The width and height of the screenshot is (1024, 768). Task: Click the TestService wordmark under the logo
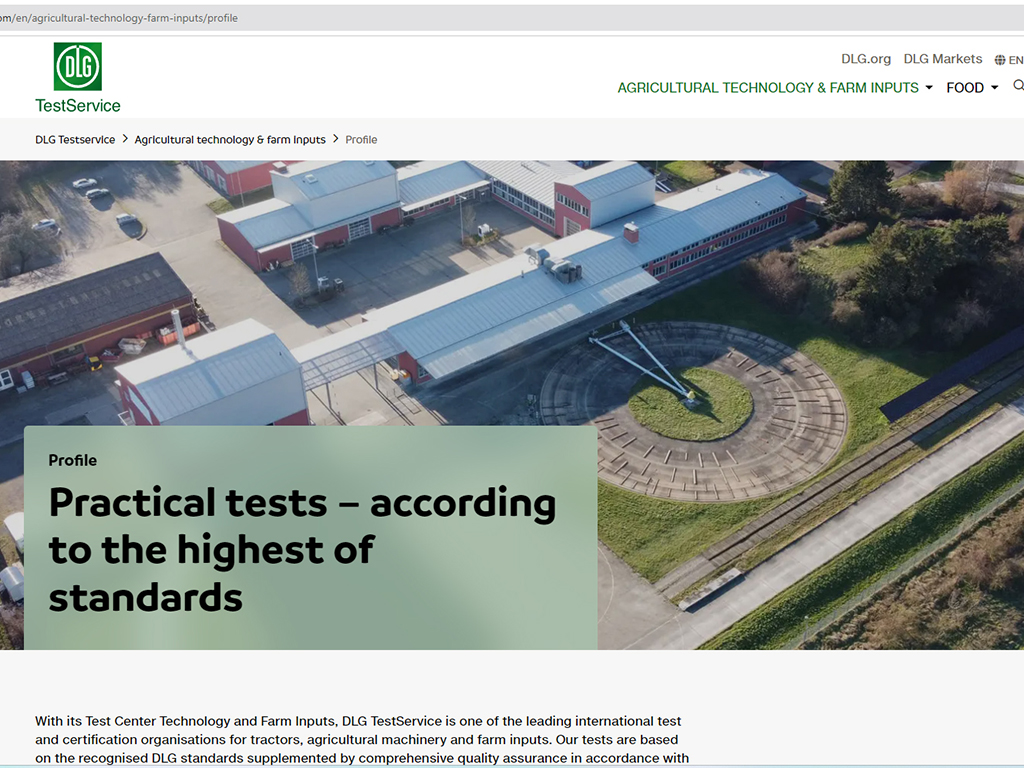click(78, 105)
